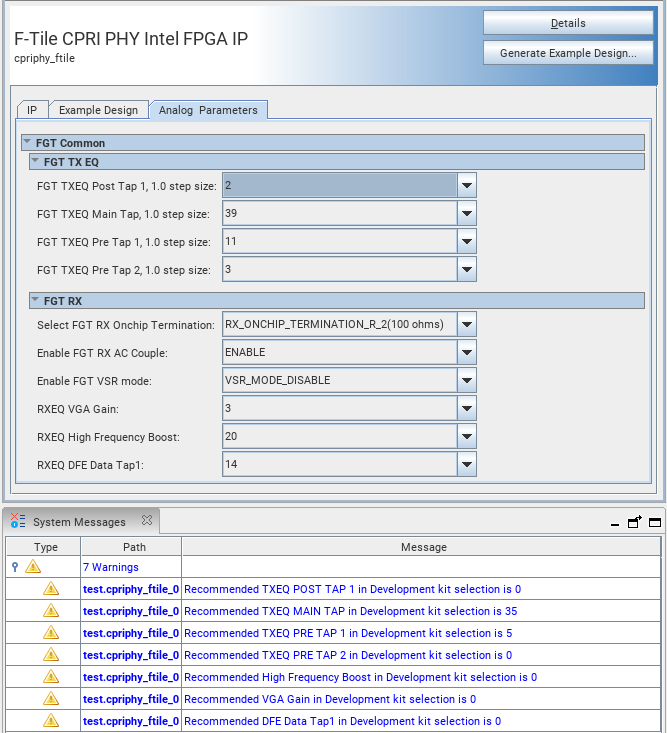
Task: Open RX Onchip Termination dropdown arrow
Action: pyautogui.click(x=466, y=324)
